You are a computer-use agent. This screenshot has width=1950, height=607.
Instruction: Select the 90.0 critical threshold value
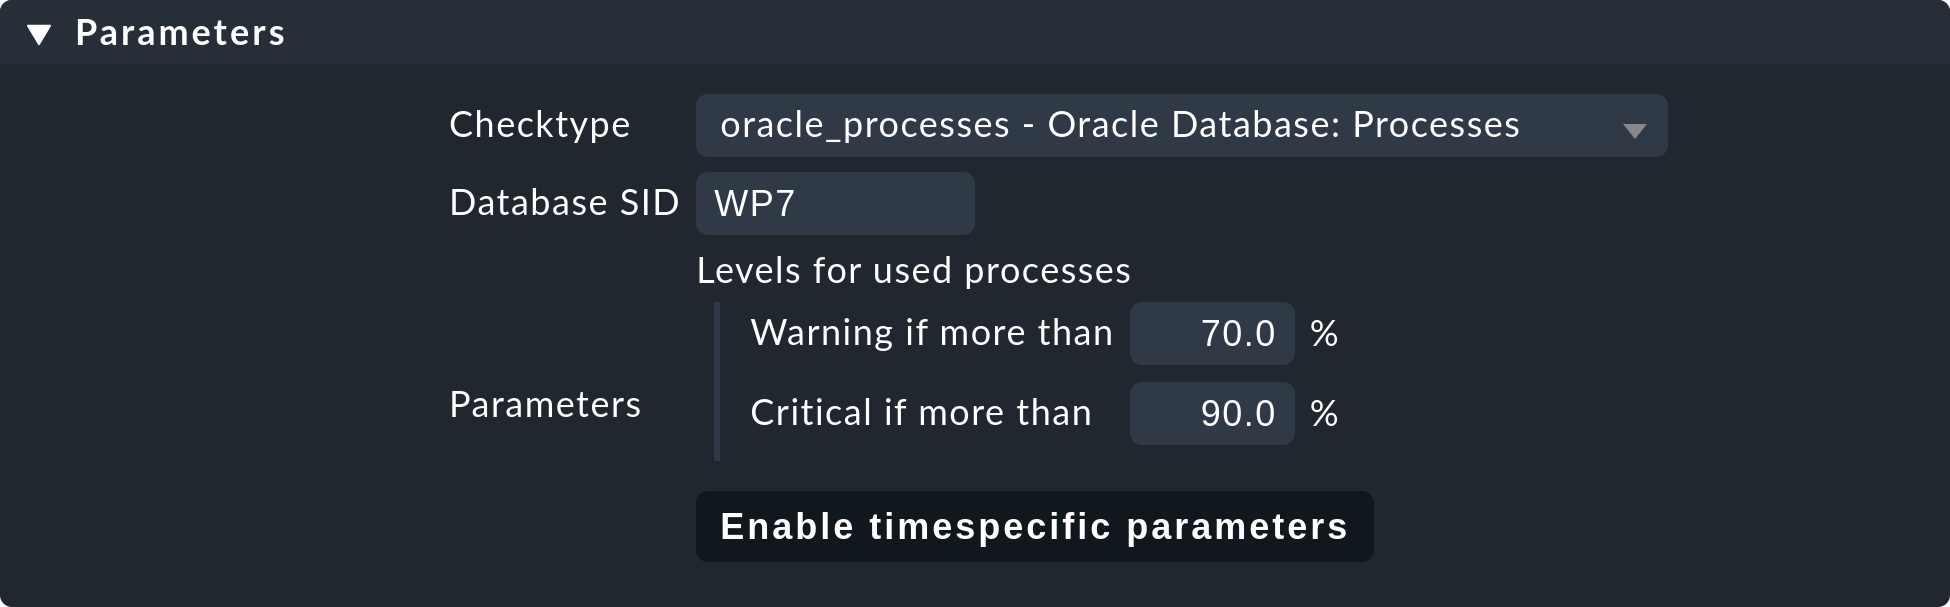1238,413
